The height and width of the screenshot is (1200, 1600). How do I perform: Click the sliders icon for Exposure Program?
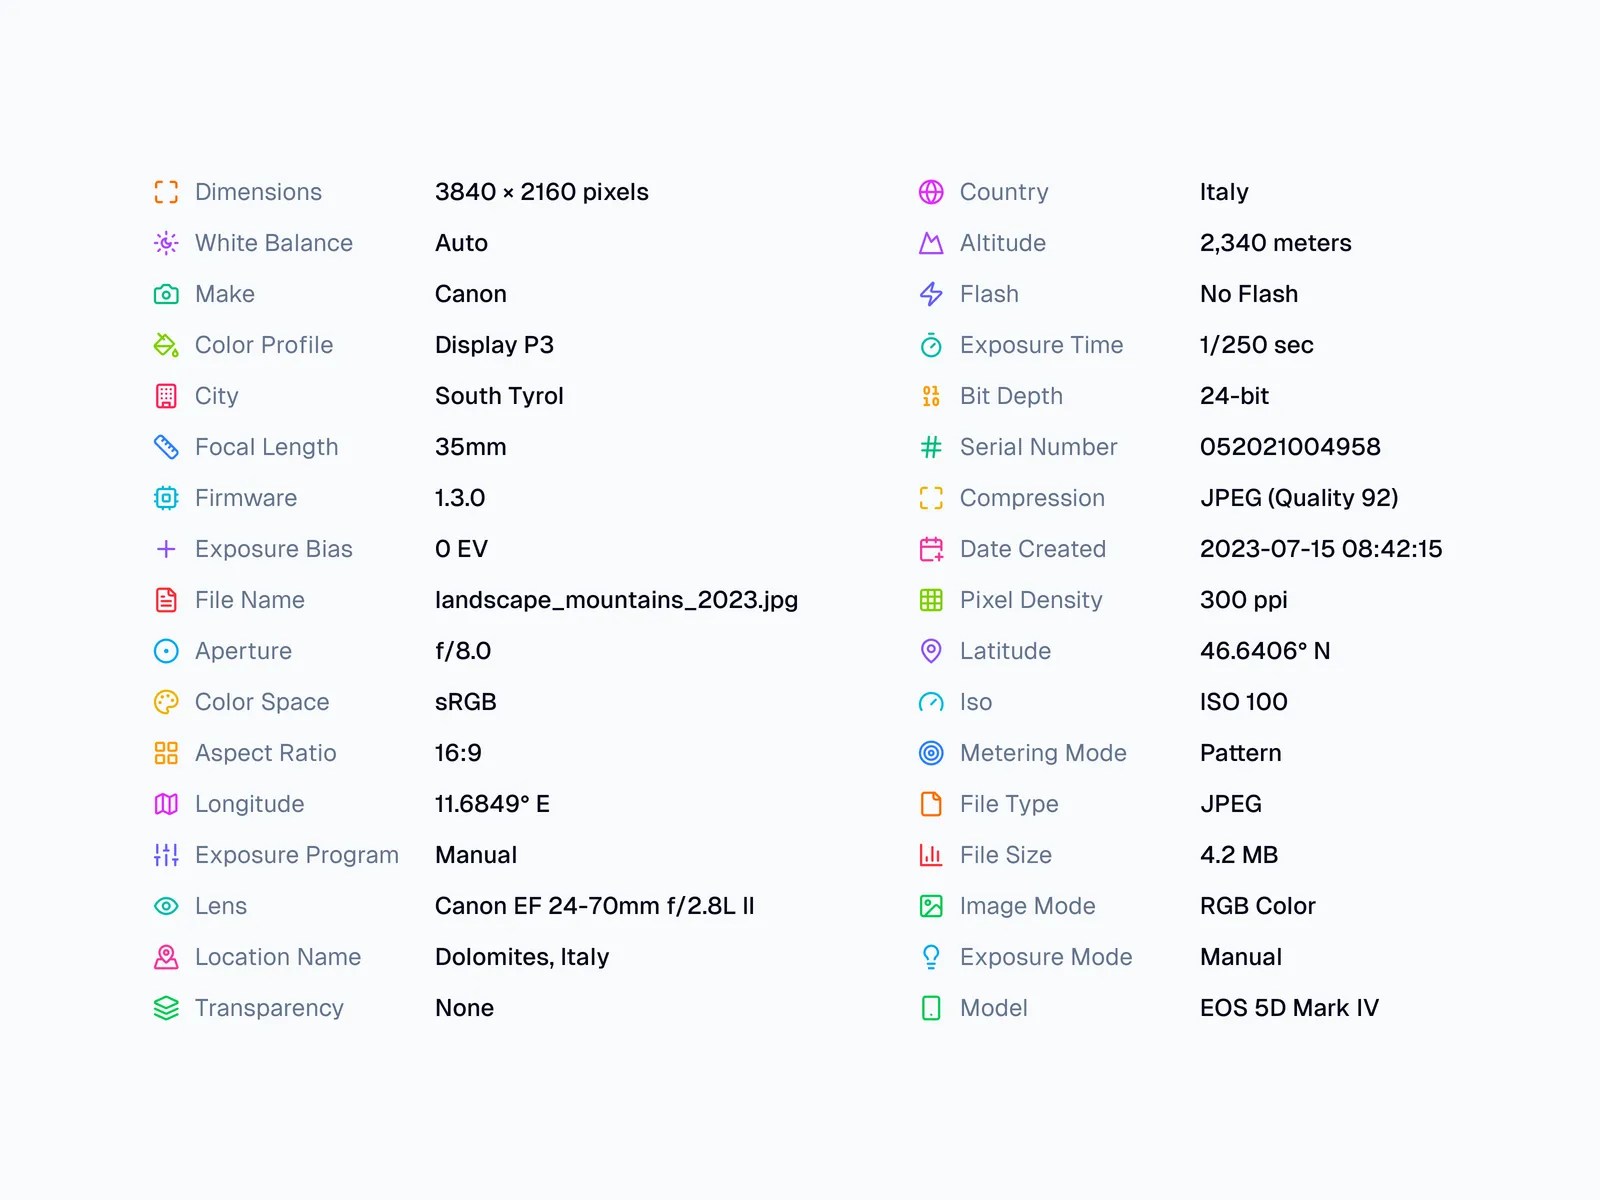pos(166,855)
